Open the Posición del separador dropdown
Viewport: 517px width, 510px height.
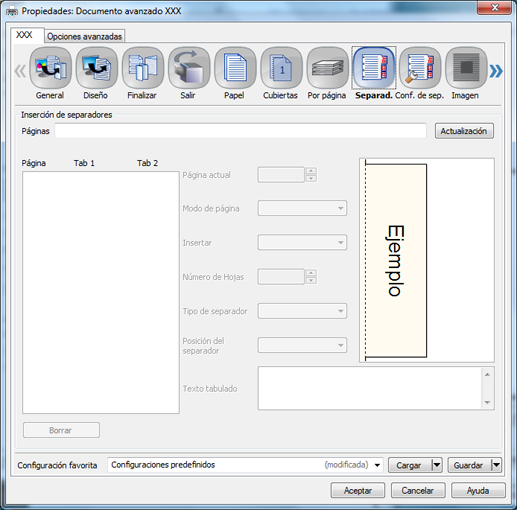[302, 345]
